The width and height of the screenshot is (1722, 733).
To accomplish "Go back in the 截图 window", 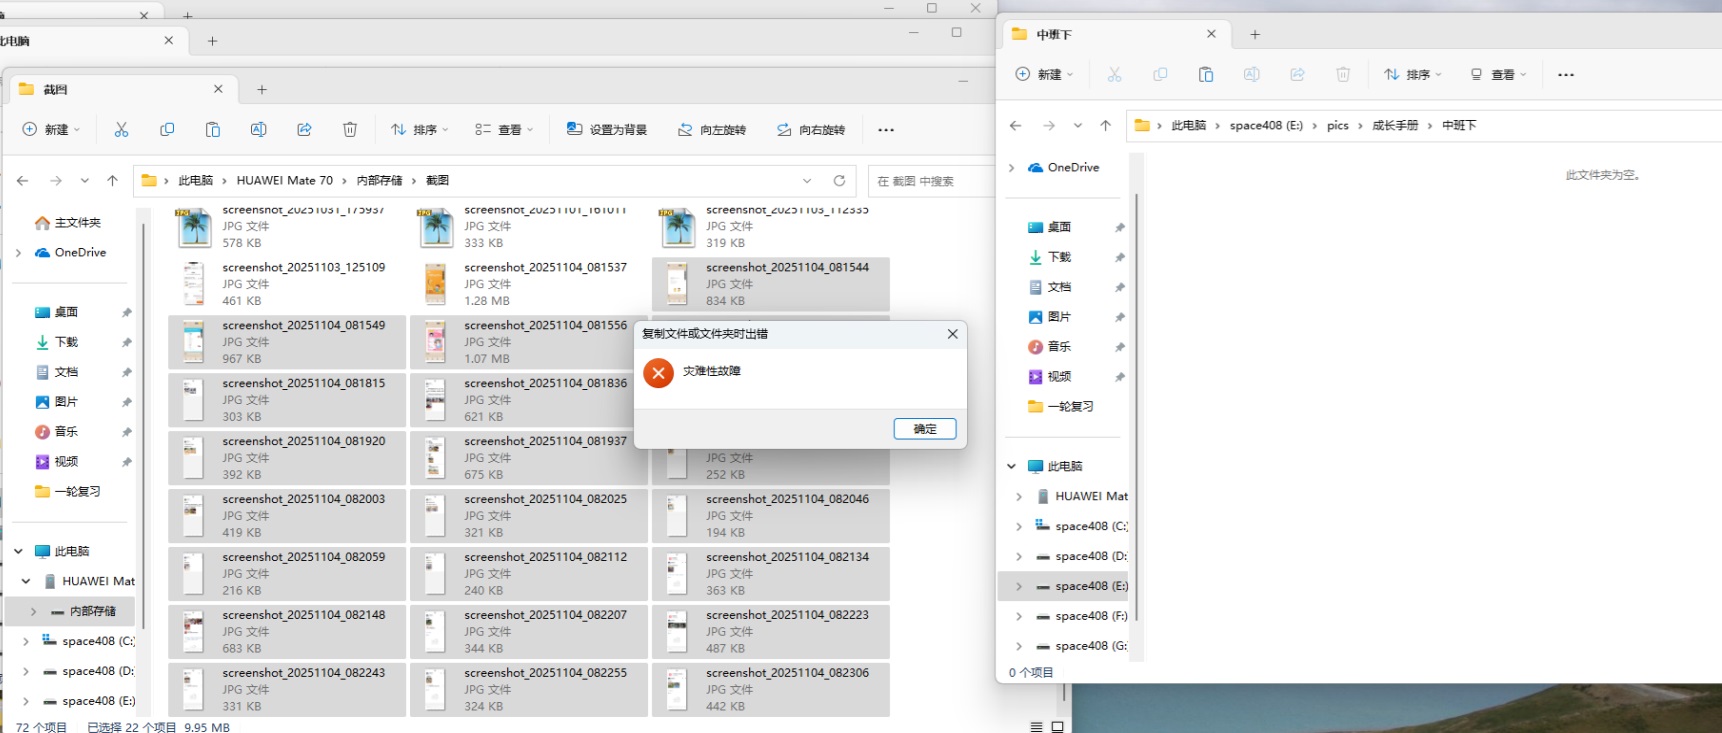I will 23,181.
